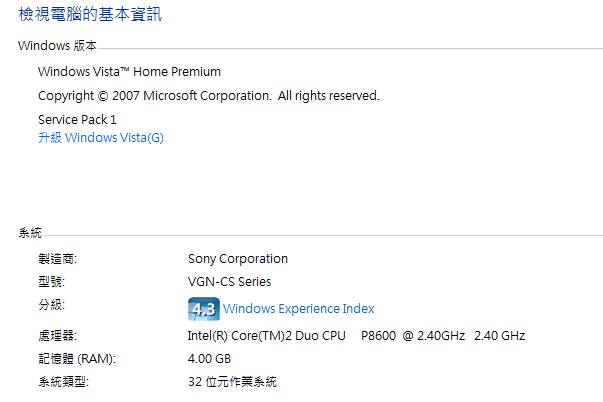Click the 製造商 label
The image size is (603, 402).
tap(57, 259)
